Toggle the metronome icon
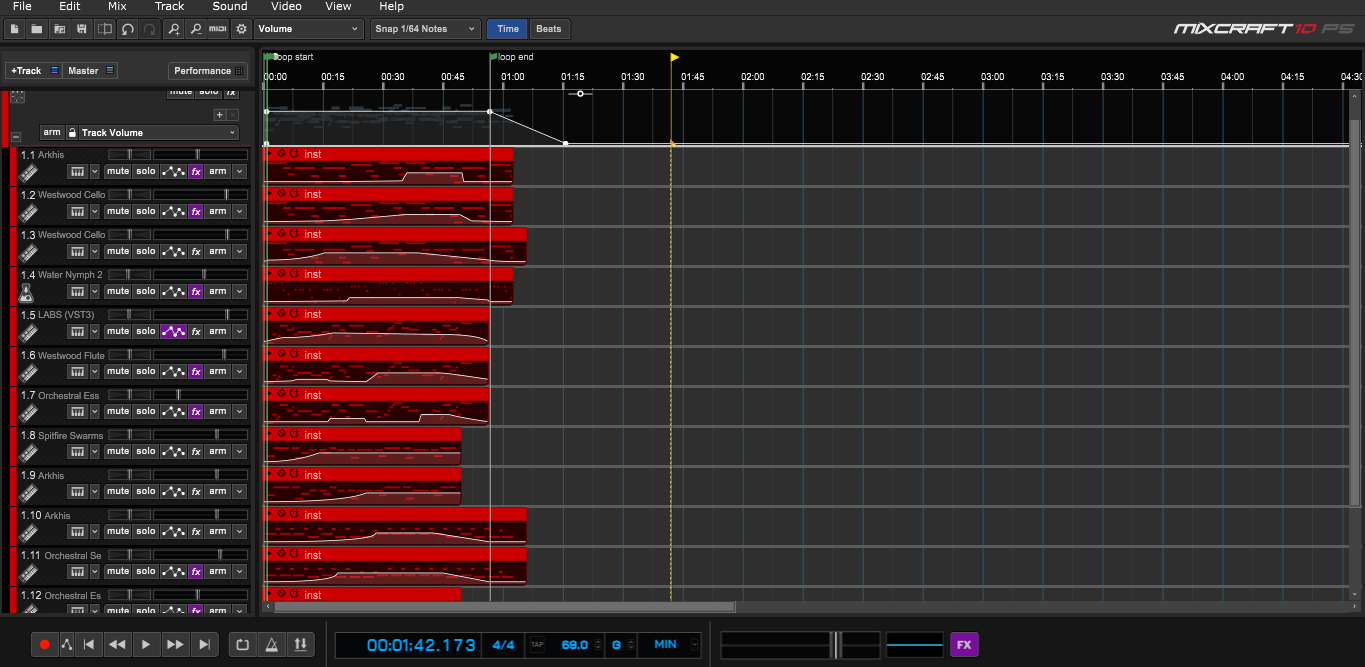 point(270,645)
